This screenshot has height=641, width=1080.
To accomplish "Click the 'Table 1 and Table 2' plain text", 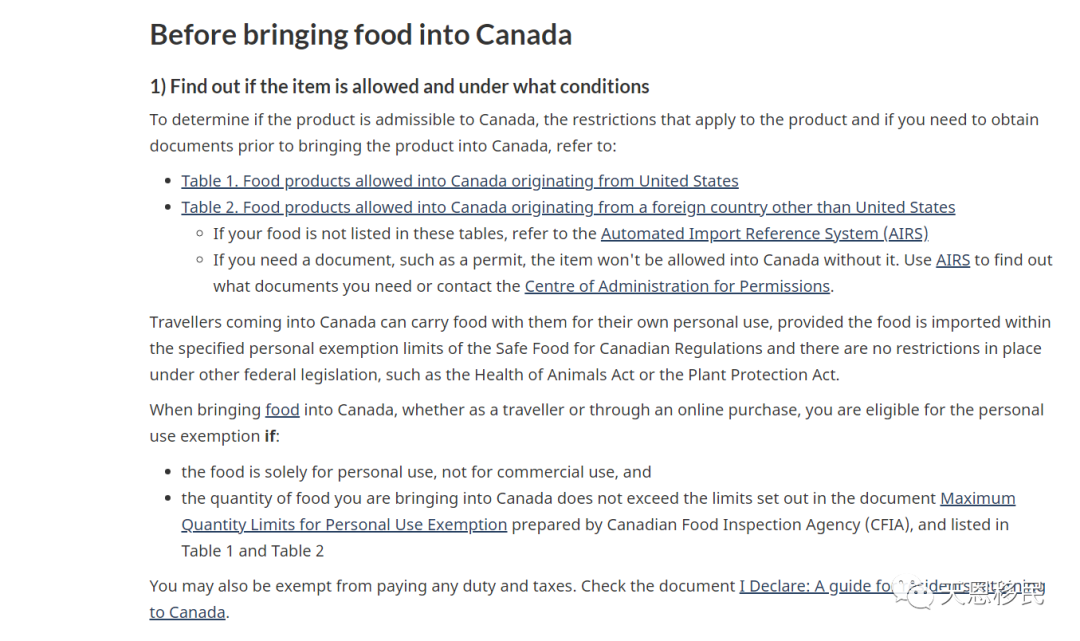I will coord(252,551).
